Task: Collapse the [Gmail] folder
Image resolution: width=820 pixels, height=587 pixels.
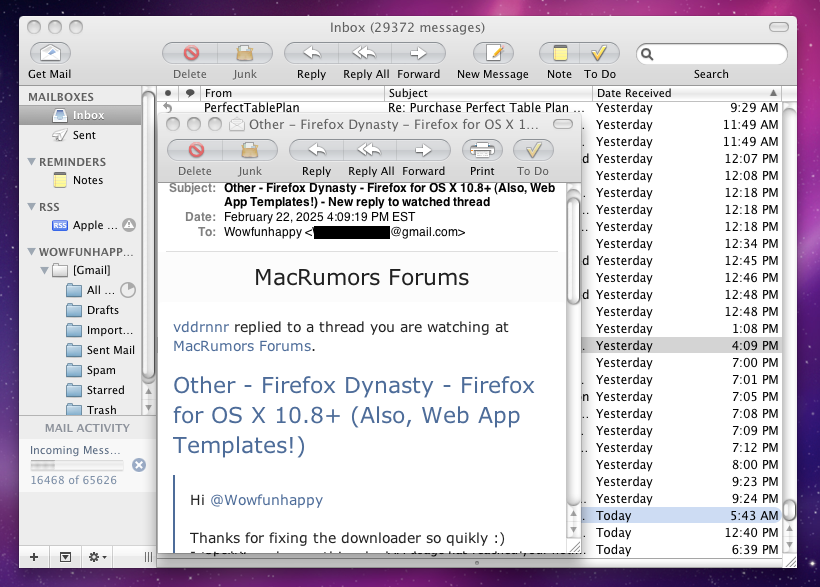Action: [44, 270]
